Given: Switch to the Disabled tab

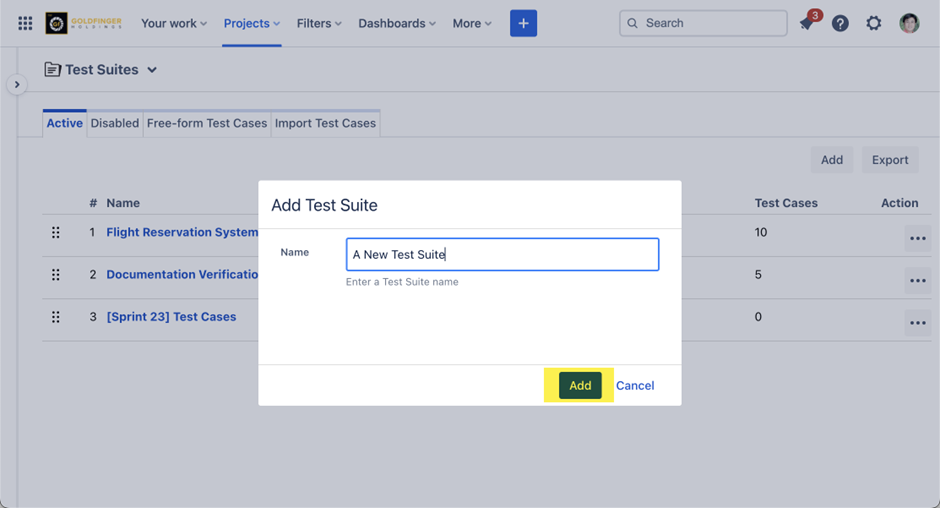Looking at the screenshot, I should pyautogui.click(x=115, y=123).
